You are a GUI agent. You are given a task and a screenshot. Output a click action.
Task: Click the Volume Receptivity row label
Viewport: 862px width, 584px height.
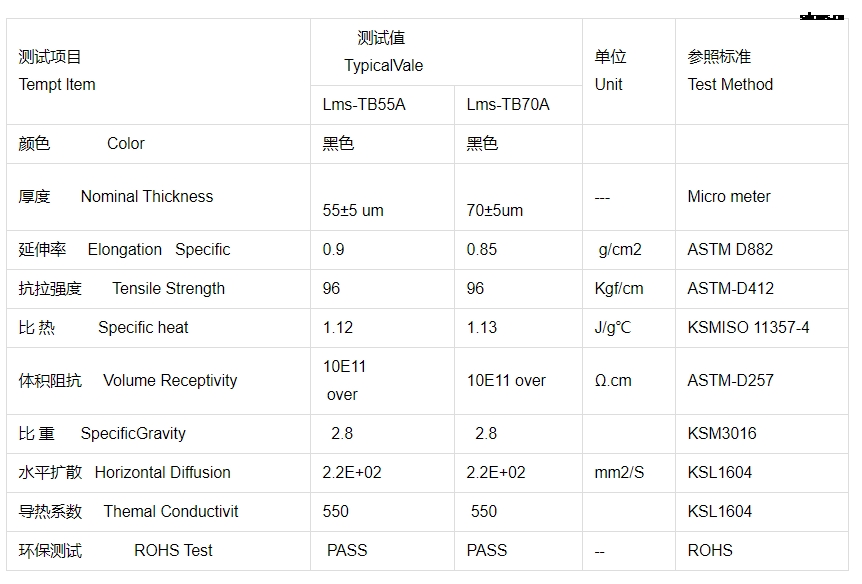pyautogui.click(x=170, y=381)
